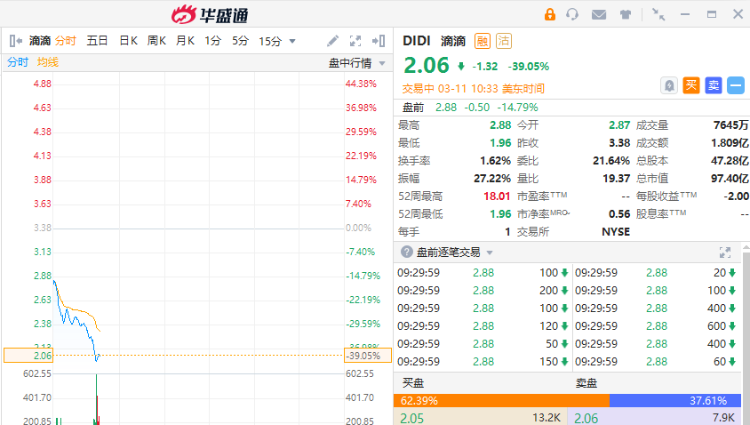Click the orange 买 buy button
Viewport: 750px width, 425px height.
(x=691, y=86)
